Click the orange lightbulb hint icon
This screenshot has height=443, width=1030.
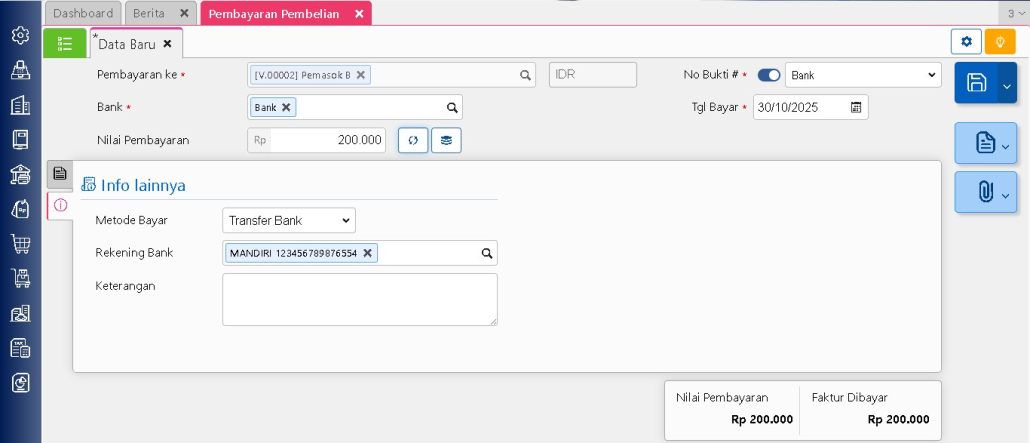coord(998,42)
